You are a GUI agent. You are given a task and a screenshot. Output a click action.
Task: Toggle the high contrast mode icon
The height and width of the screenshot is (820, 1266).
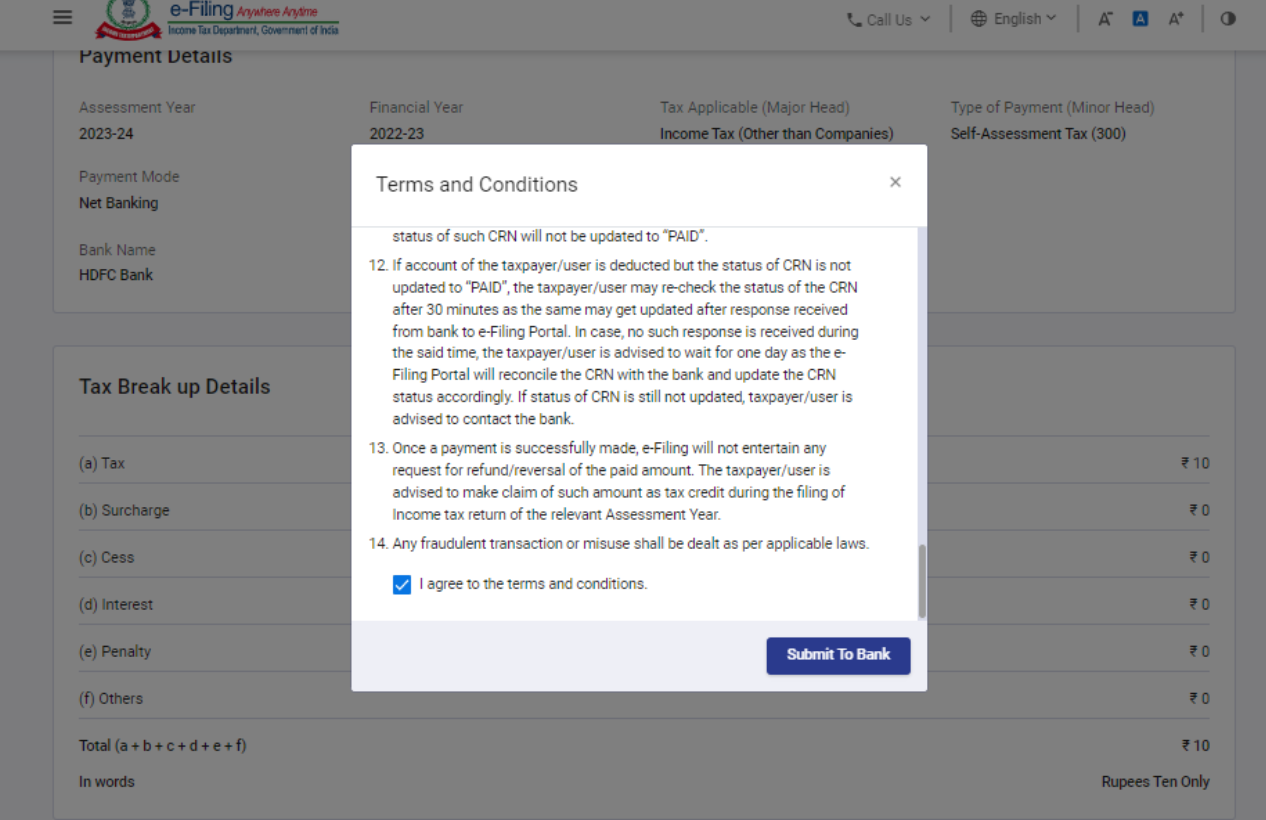point(1228,19)
